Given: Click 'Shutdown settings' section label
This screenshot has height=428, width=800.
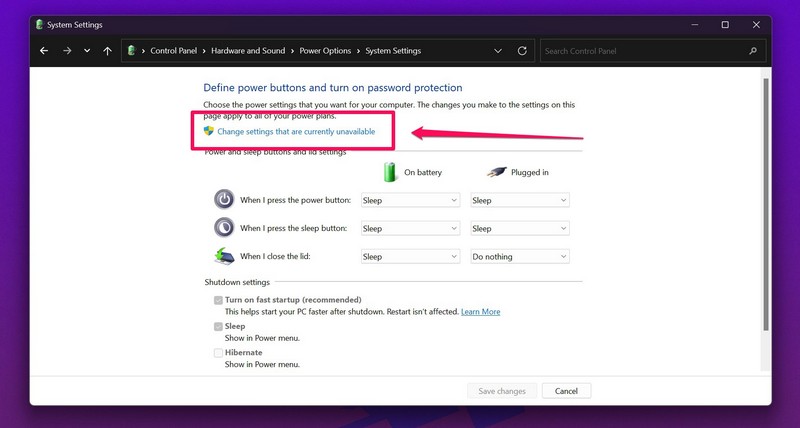Looking at the screenshot, I should [x=237, y=282].
